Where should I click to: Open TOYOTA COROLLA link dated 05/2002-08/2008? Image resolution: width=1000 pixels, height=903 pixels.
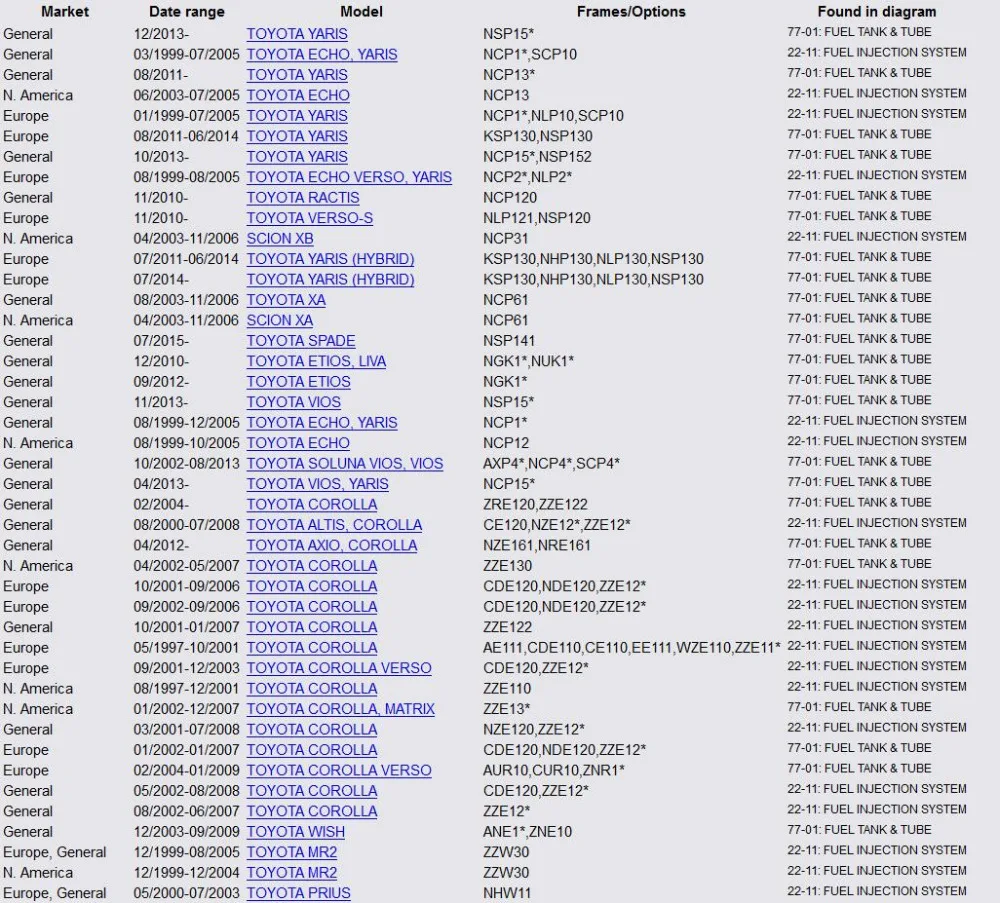[312, 791]
